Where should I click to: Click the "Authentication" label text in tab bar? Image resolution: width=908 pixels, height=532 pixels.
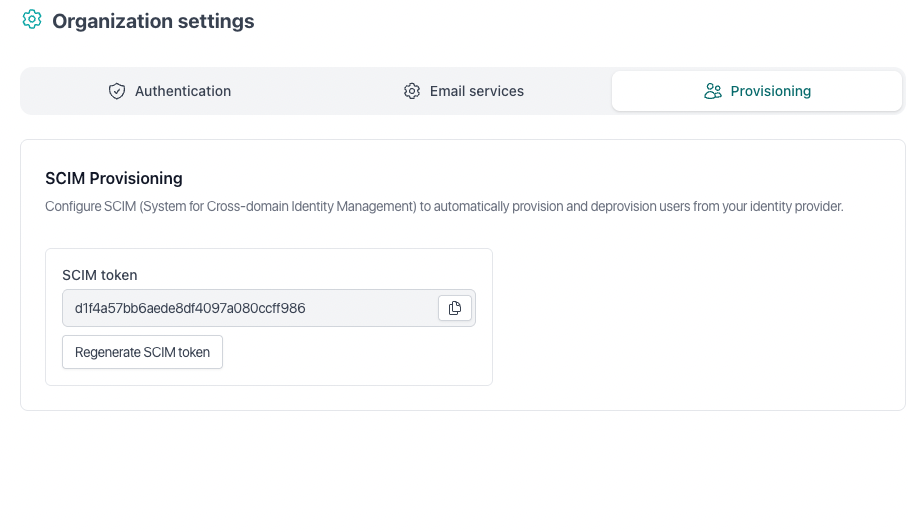(183, 91)
